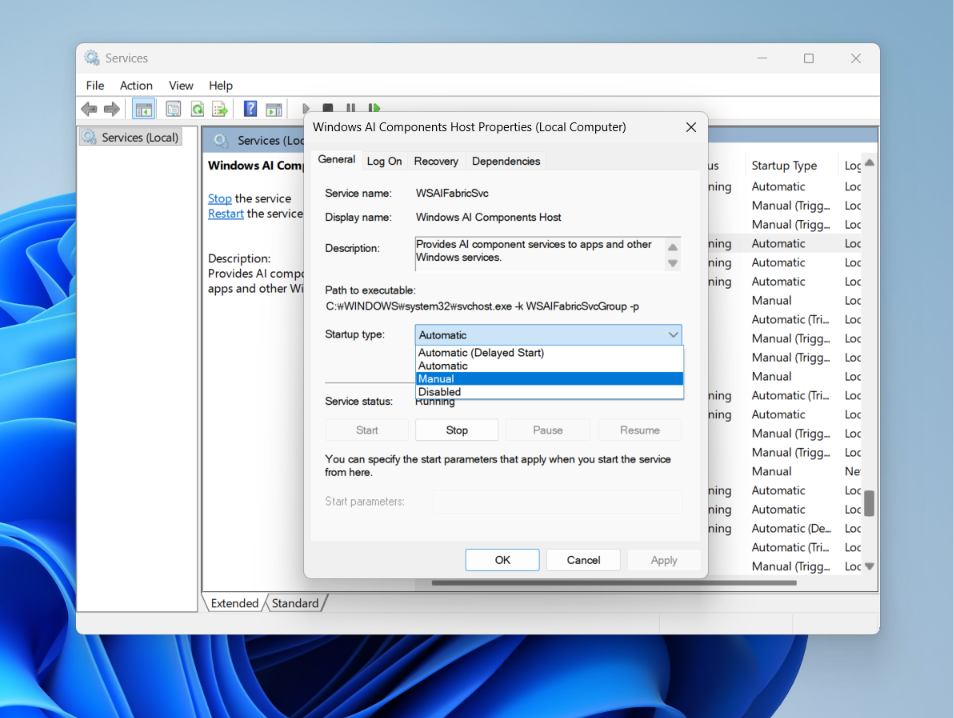Image resolution: width=954 pixels, height=718 pixels.
Task: Go back using the toolbar Back arrow
Action: (x=89, y=110)
